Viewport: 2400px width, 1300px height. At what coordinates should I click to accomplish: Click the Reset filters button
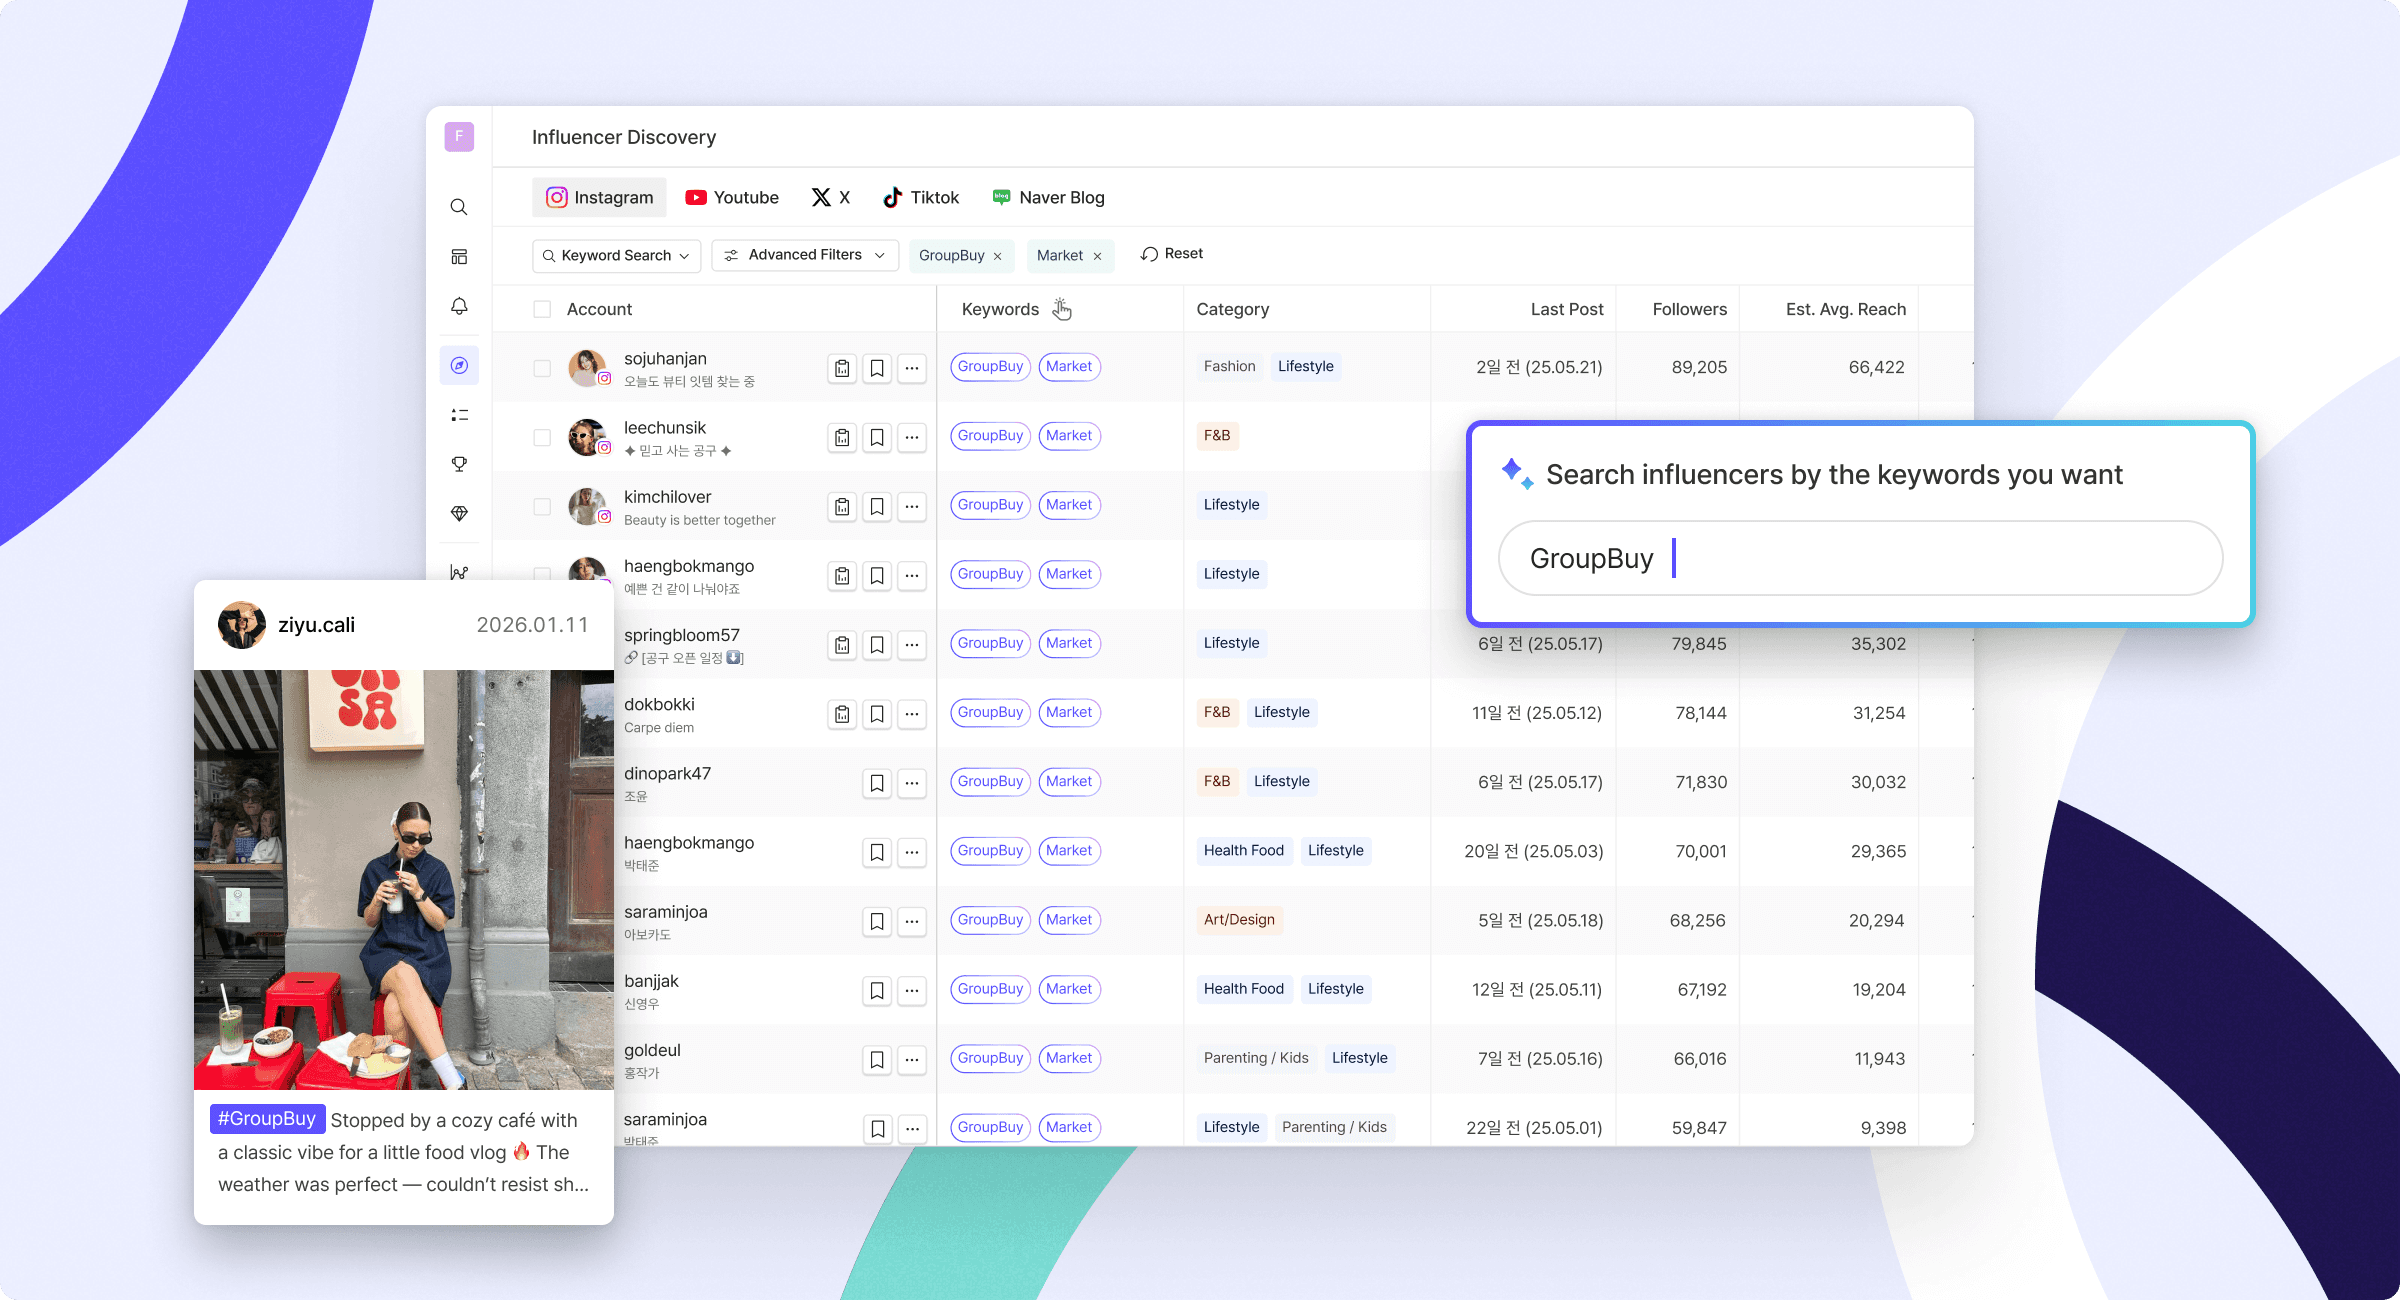pyautogui.click(x=1172, y=254)
